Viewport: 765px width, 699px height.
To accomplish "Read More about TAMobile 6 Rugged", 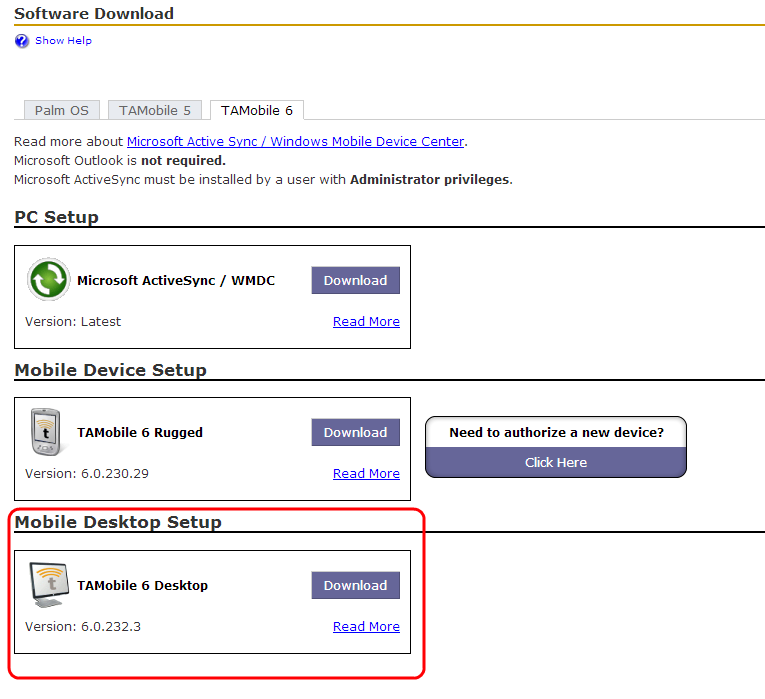I will pyautogui.click(x=366, y=474).
